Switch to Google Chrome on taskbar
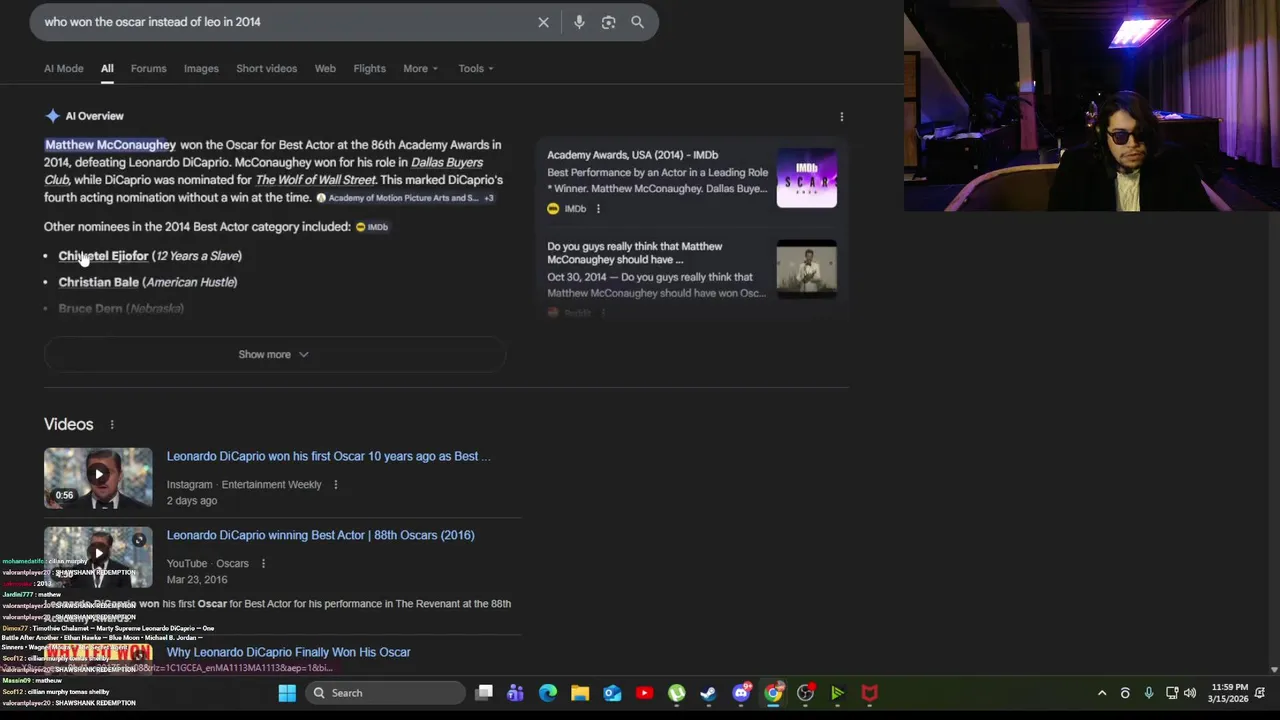1280x720 pixels. point(773,693)
